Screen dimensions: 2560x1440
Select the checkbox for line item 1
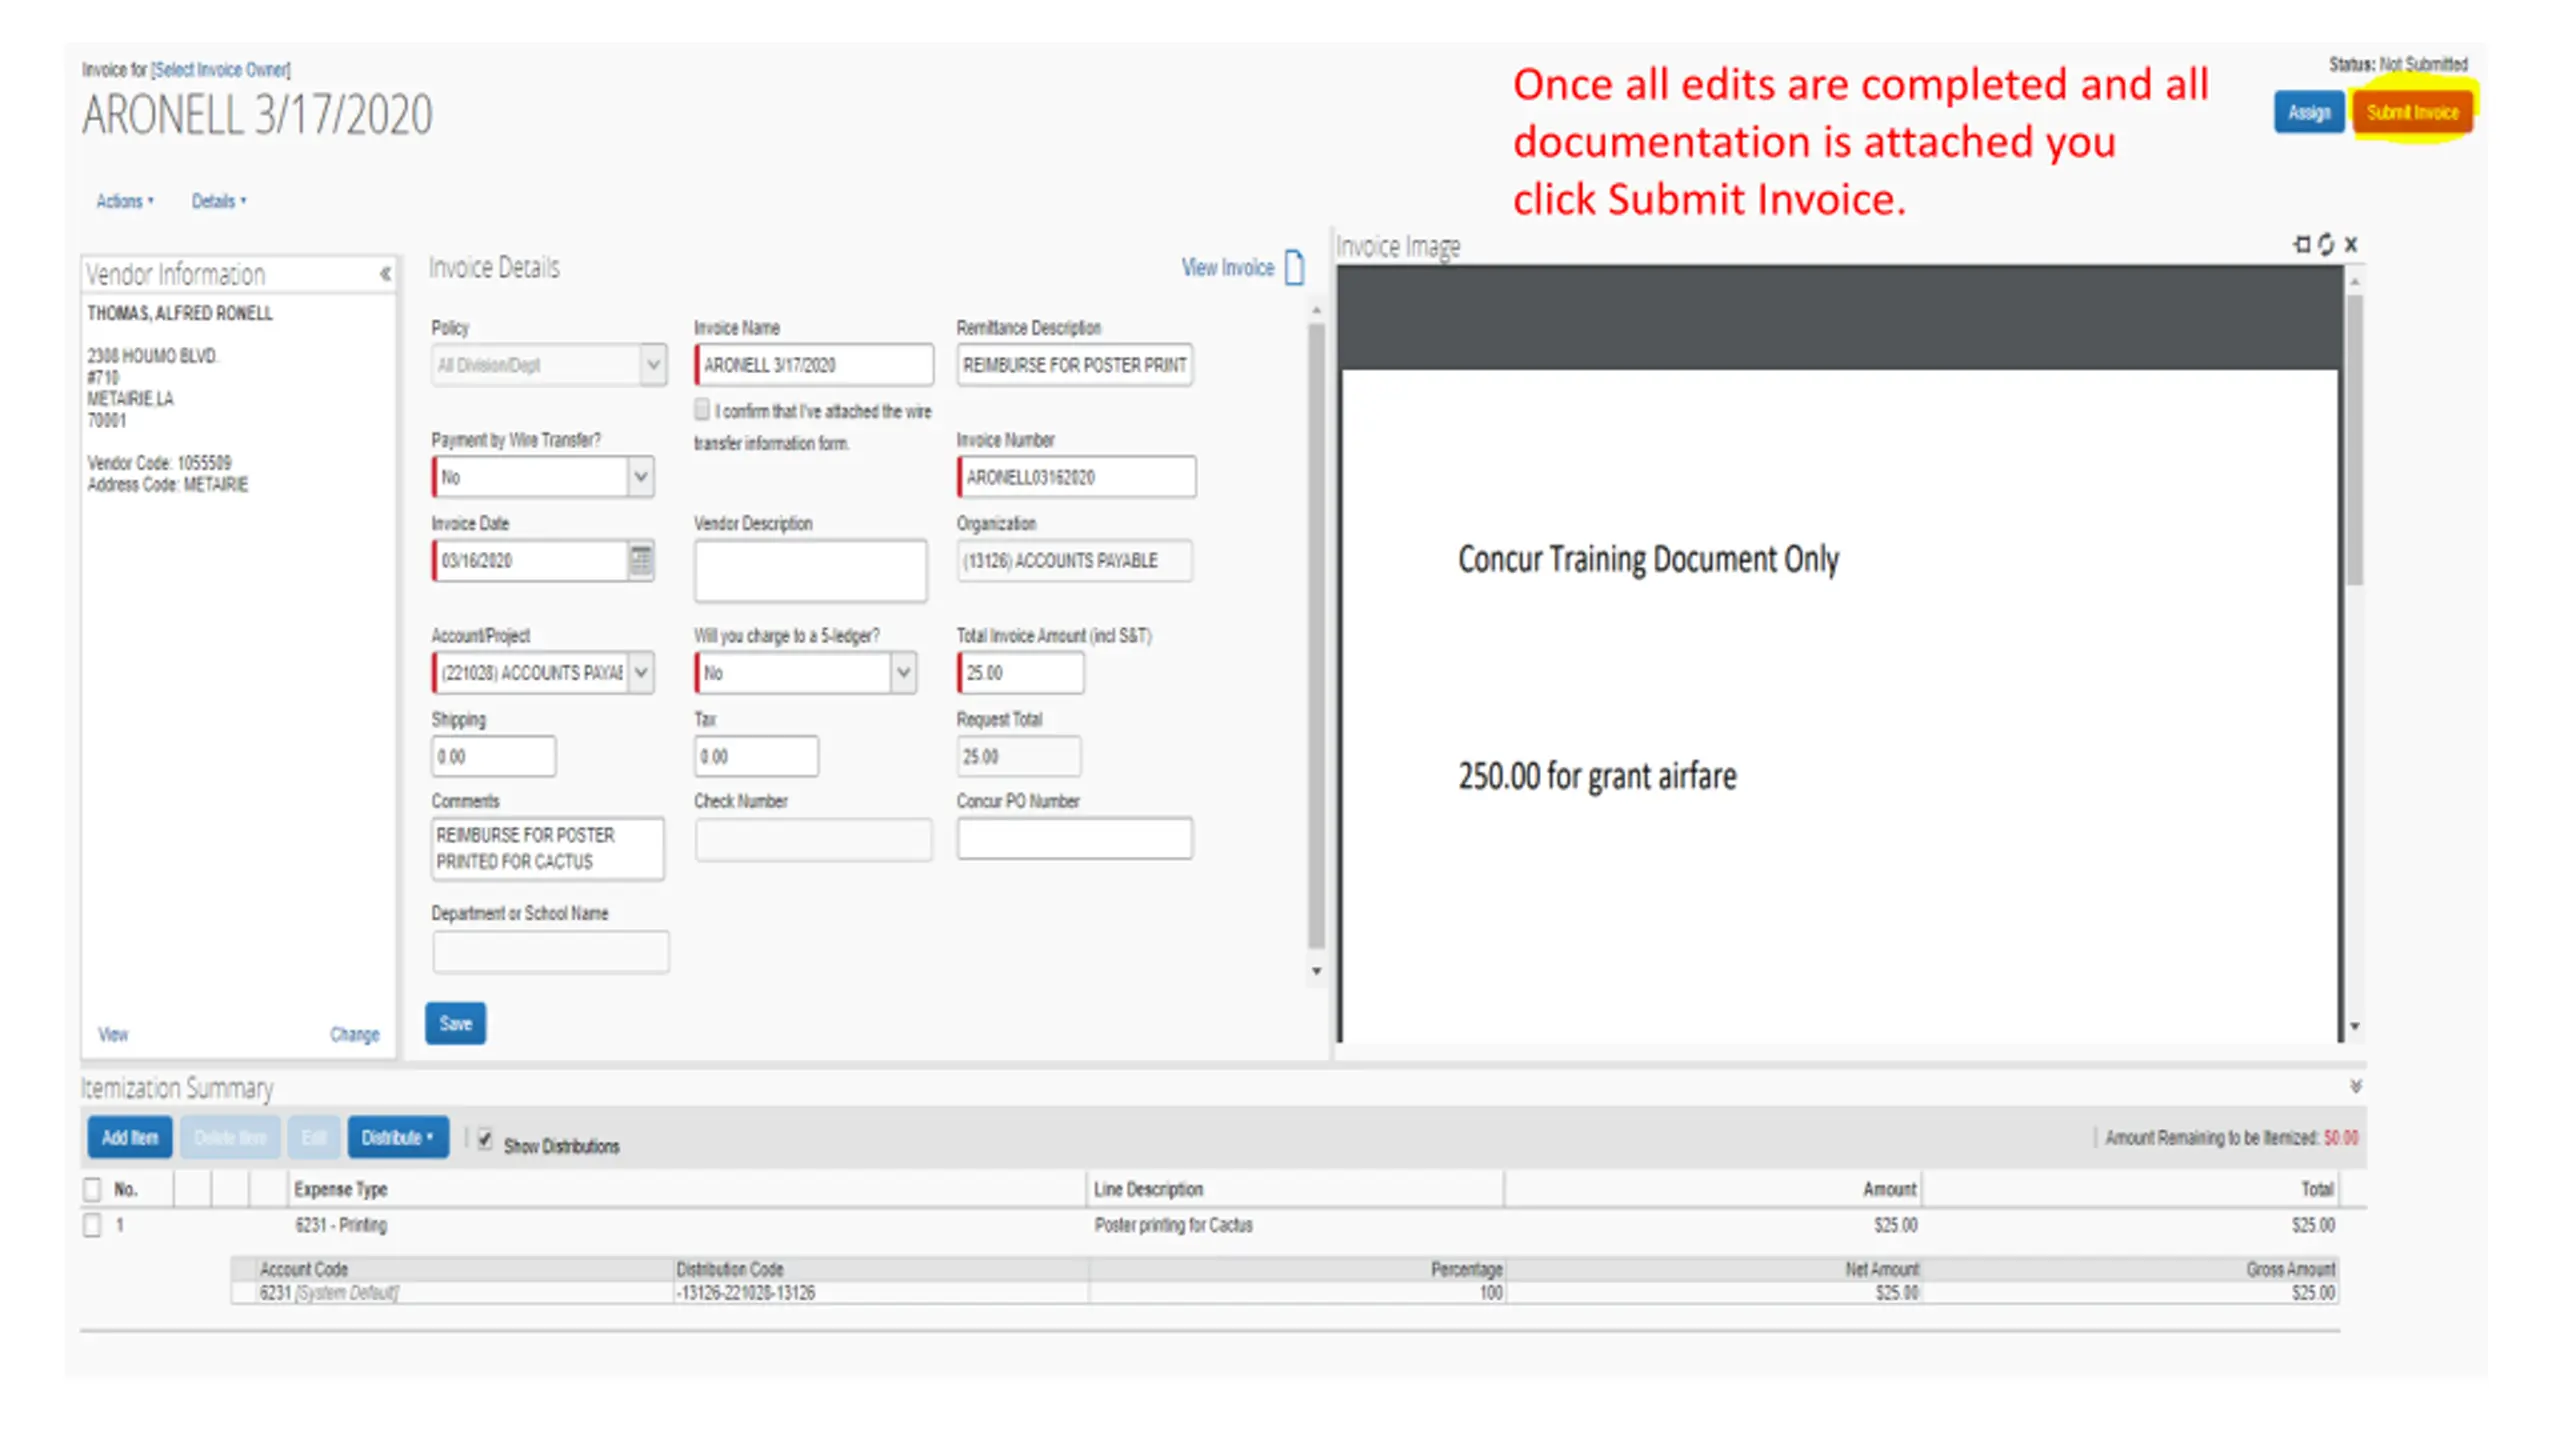click(x=92, y=1225)
